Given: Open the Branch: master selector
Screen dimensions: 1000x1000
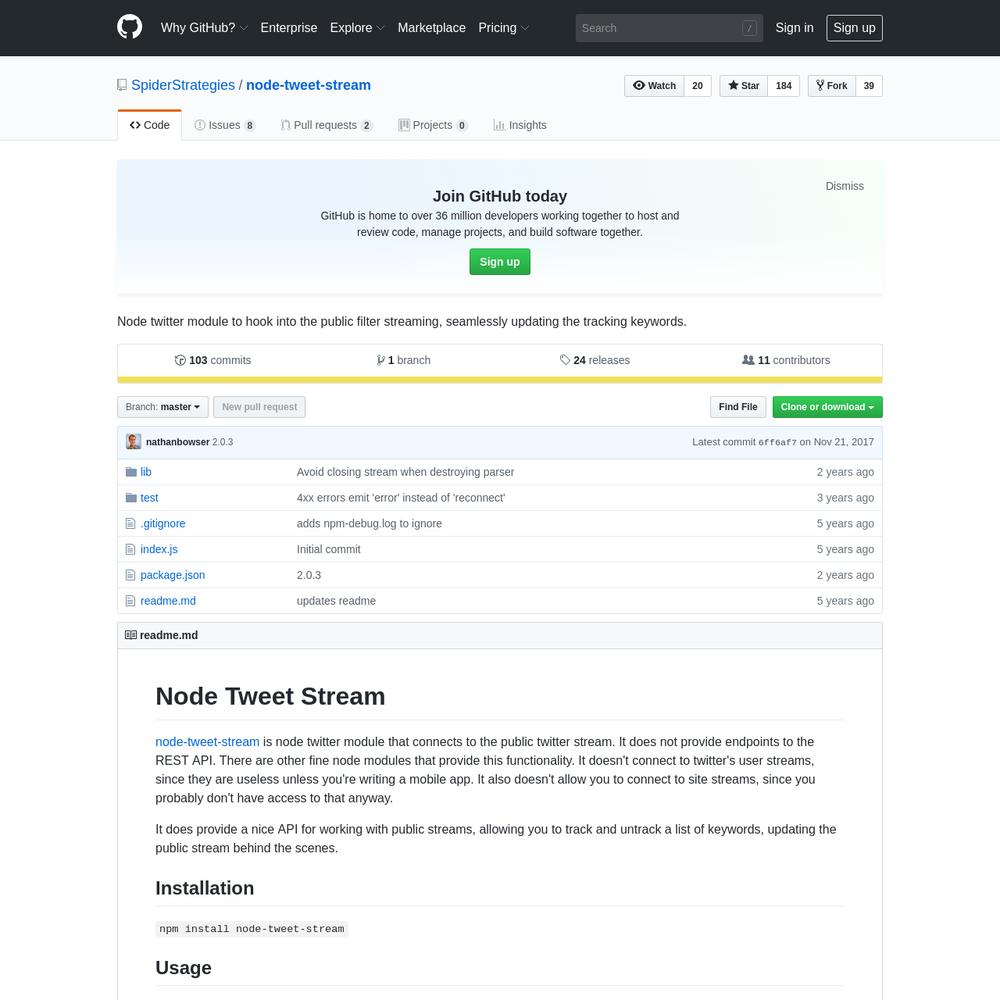Looking at the screenshot, I should point(163,407).
